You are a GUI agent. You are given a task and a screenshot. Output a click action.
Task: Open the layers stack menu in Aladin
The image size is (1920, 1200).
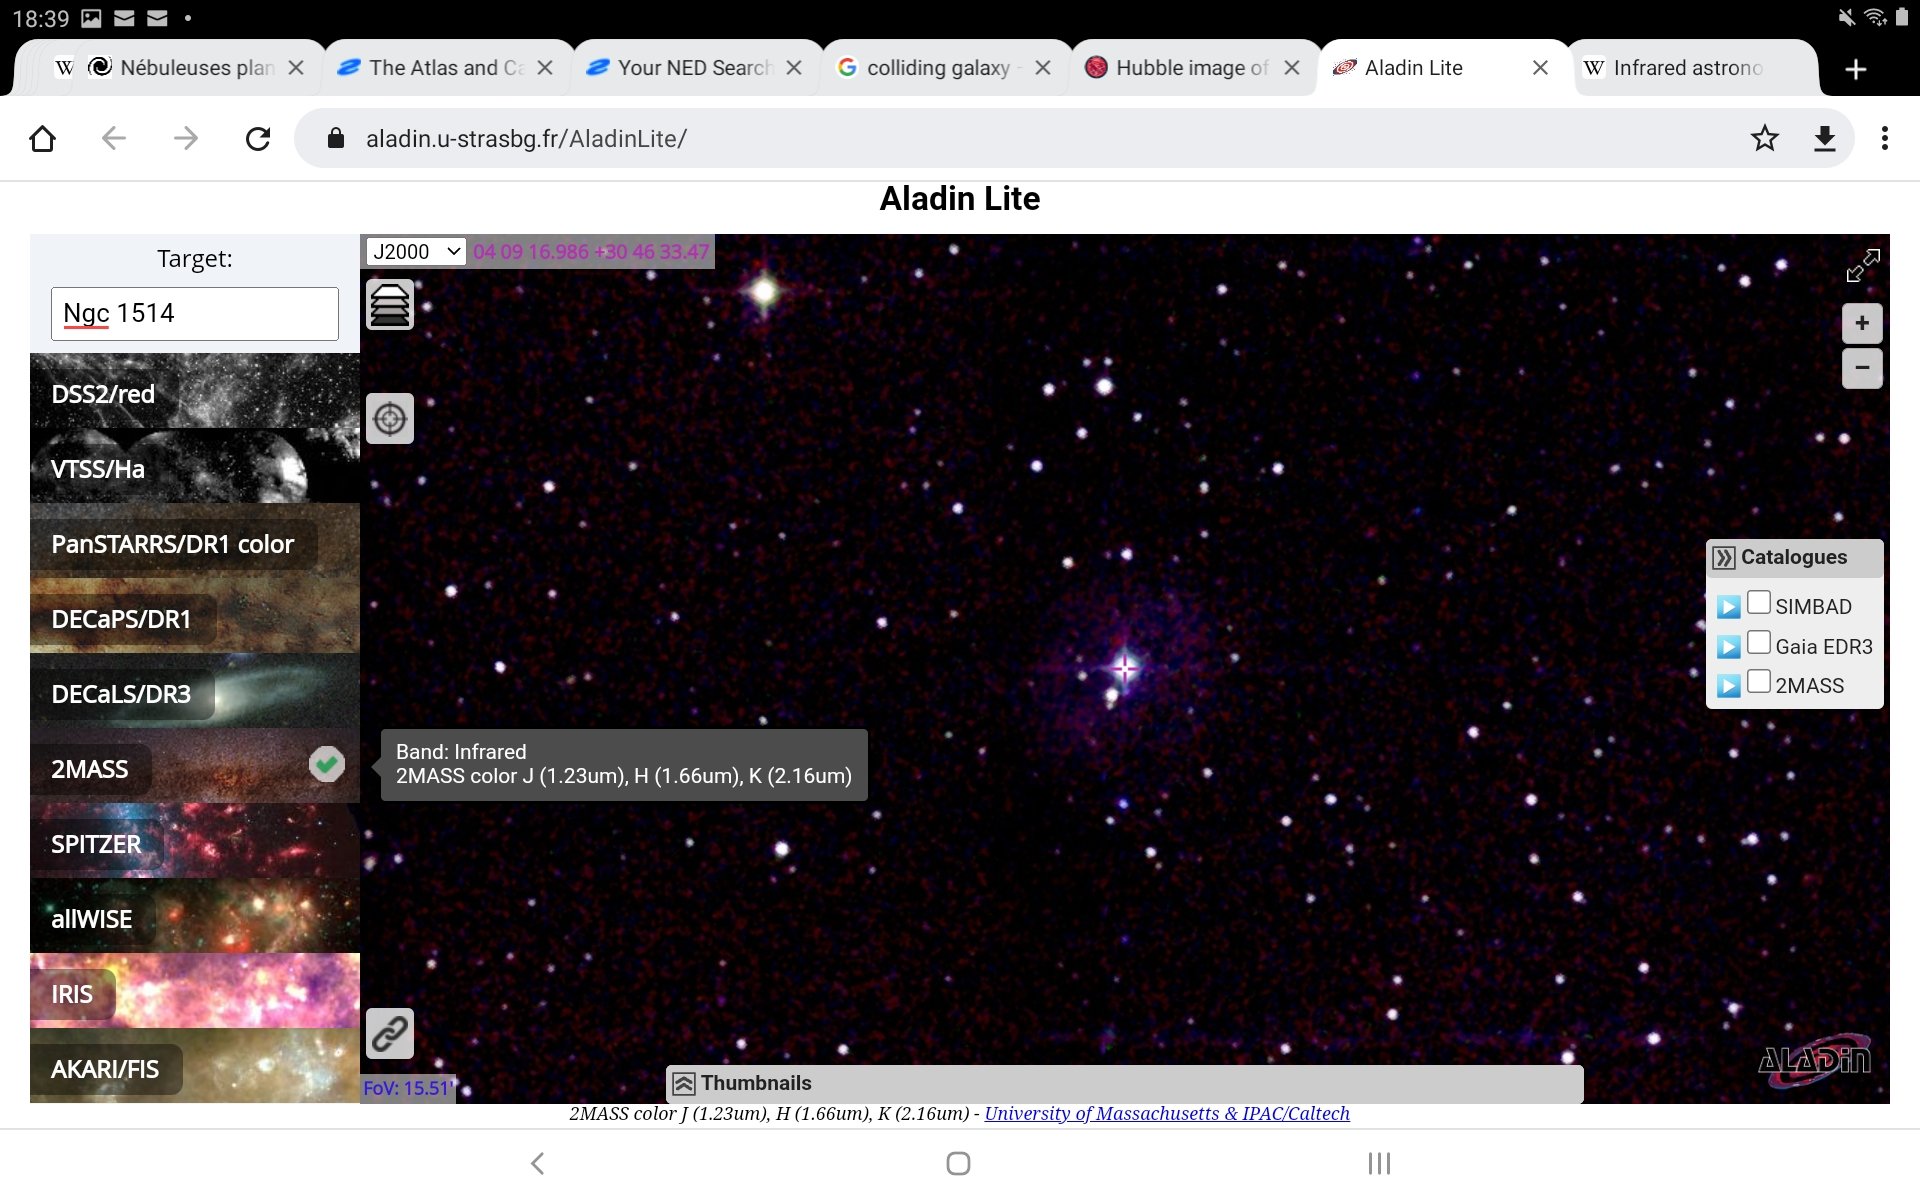pos(390,304)
